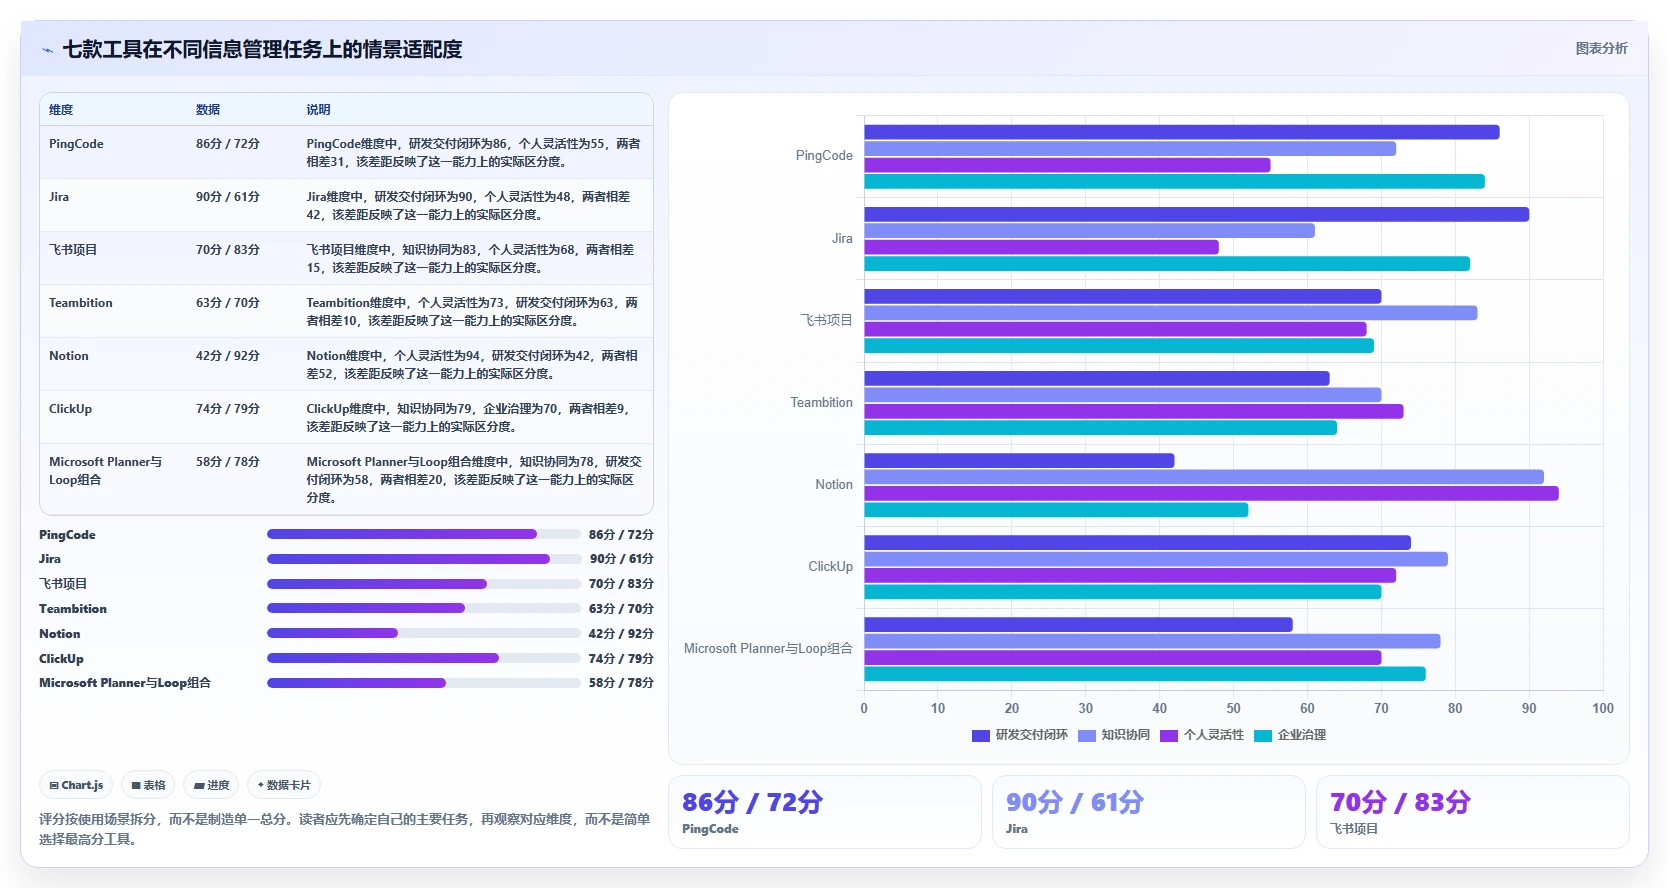Screen dimensions: 1669x888
Task: Click the Teambition label on chart axis
Action: click(821, 402)
